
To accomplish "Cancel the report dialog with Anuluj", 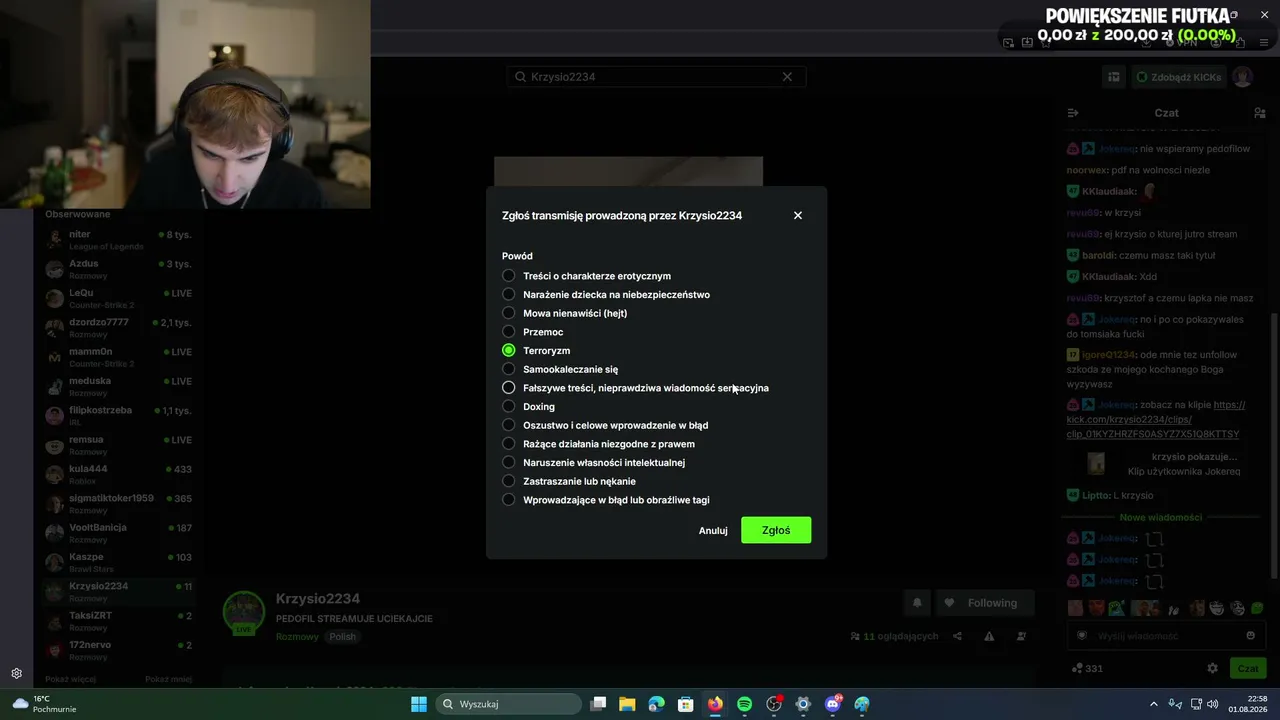I will (713, 531).
